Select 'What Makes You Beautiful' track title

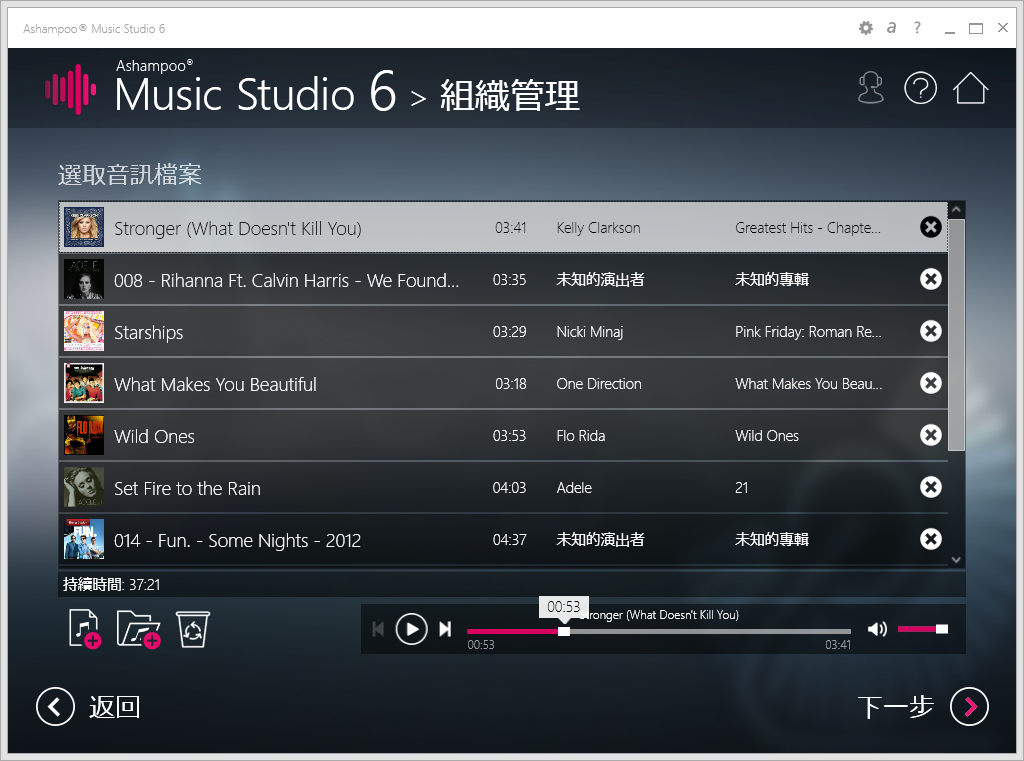click(216, 384)
